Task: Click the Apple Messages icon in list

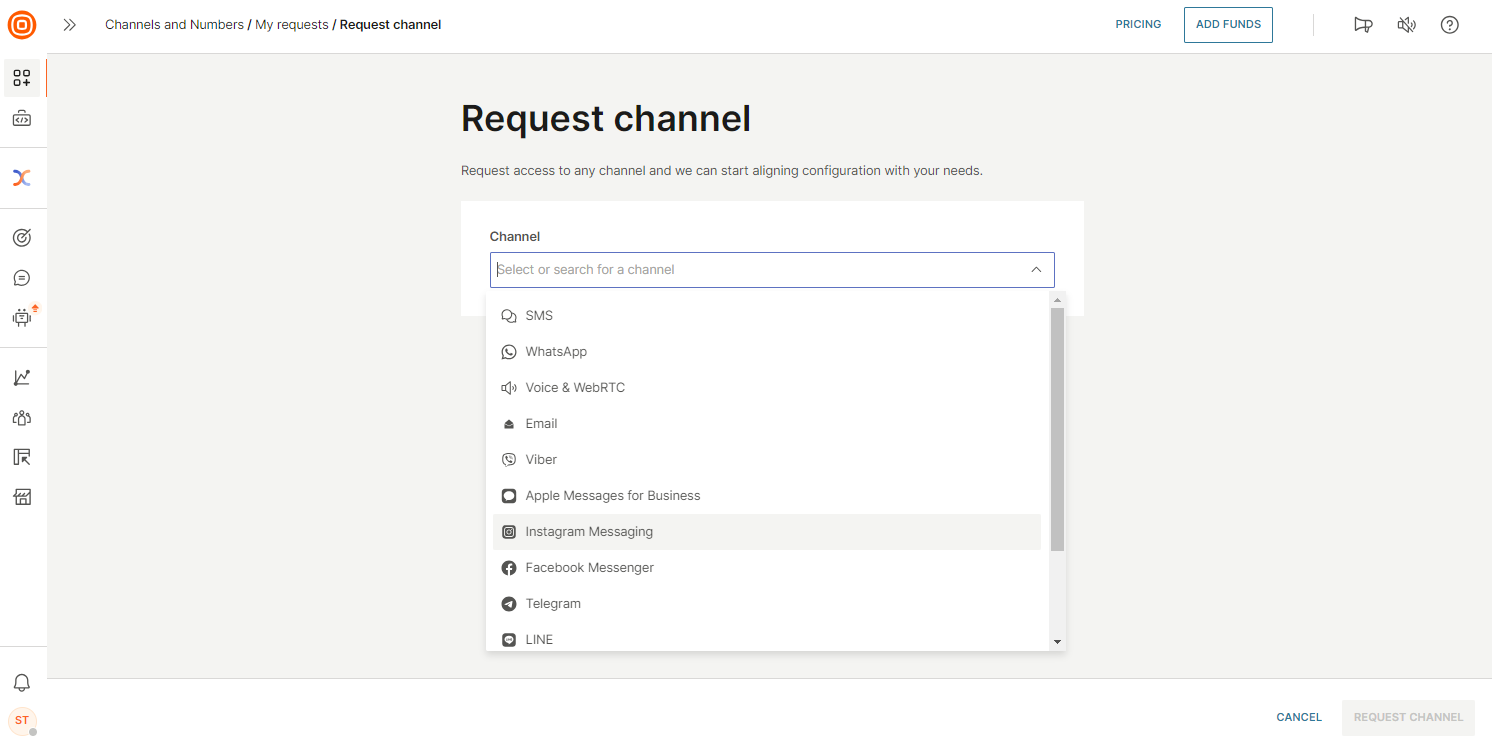Action: coord(509,496)
